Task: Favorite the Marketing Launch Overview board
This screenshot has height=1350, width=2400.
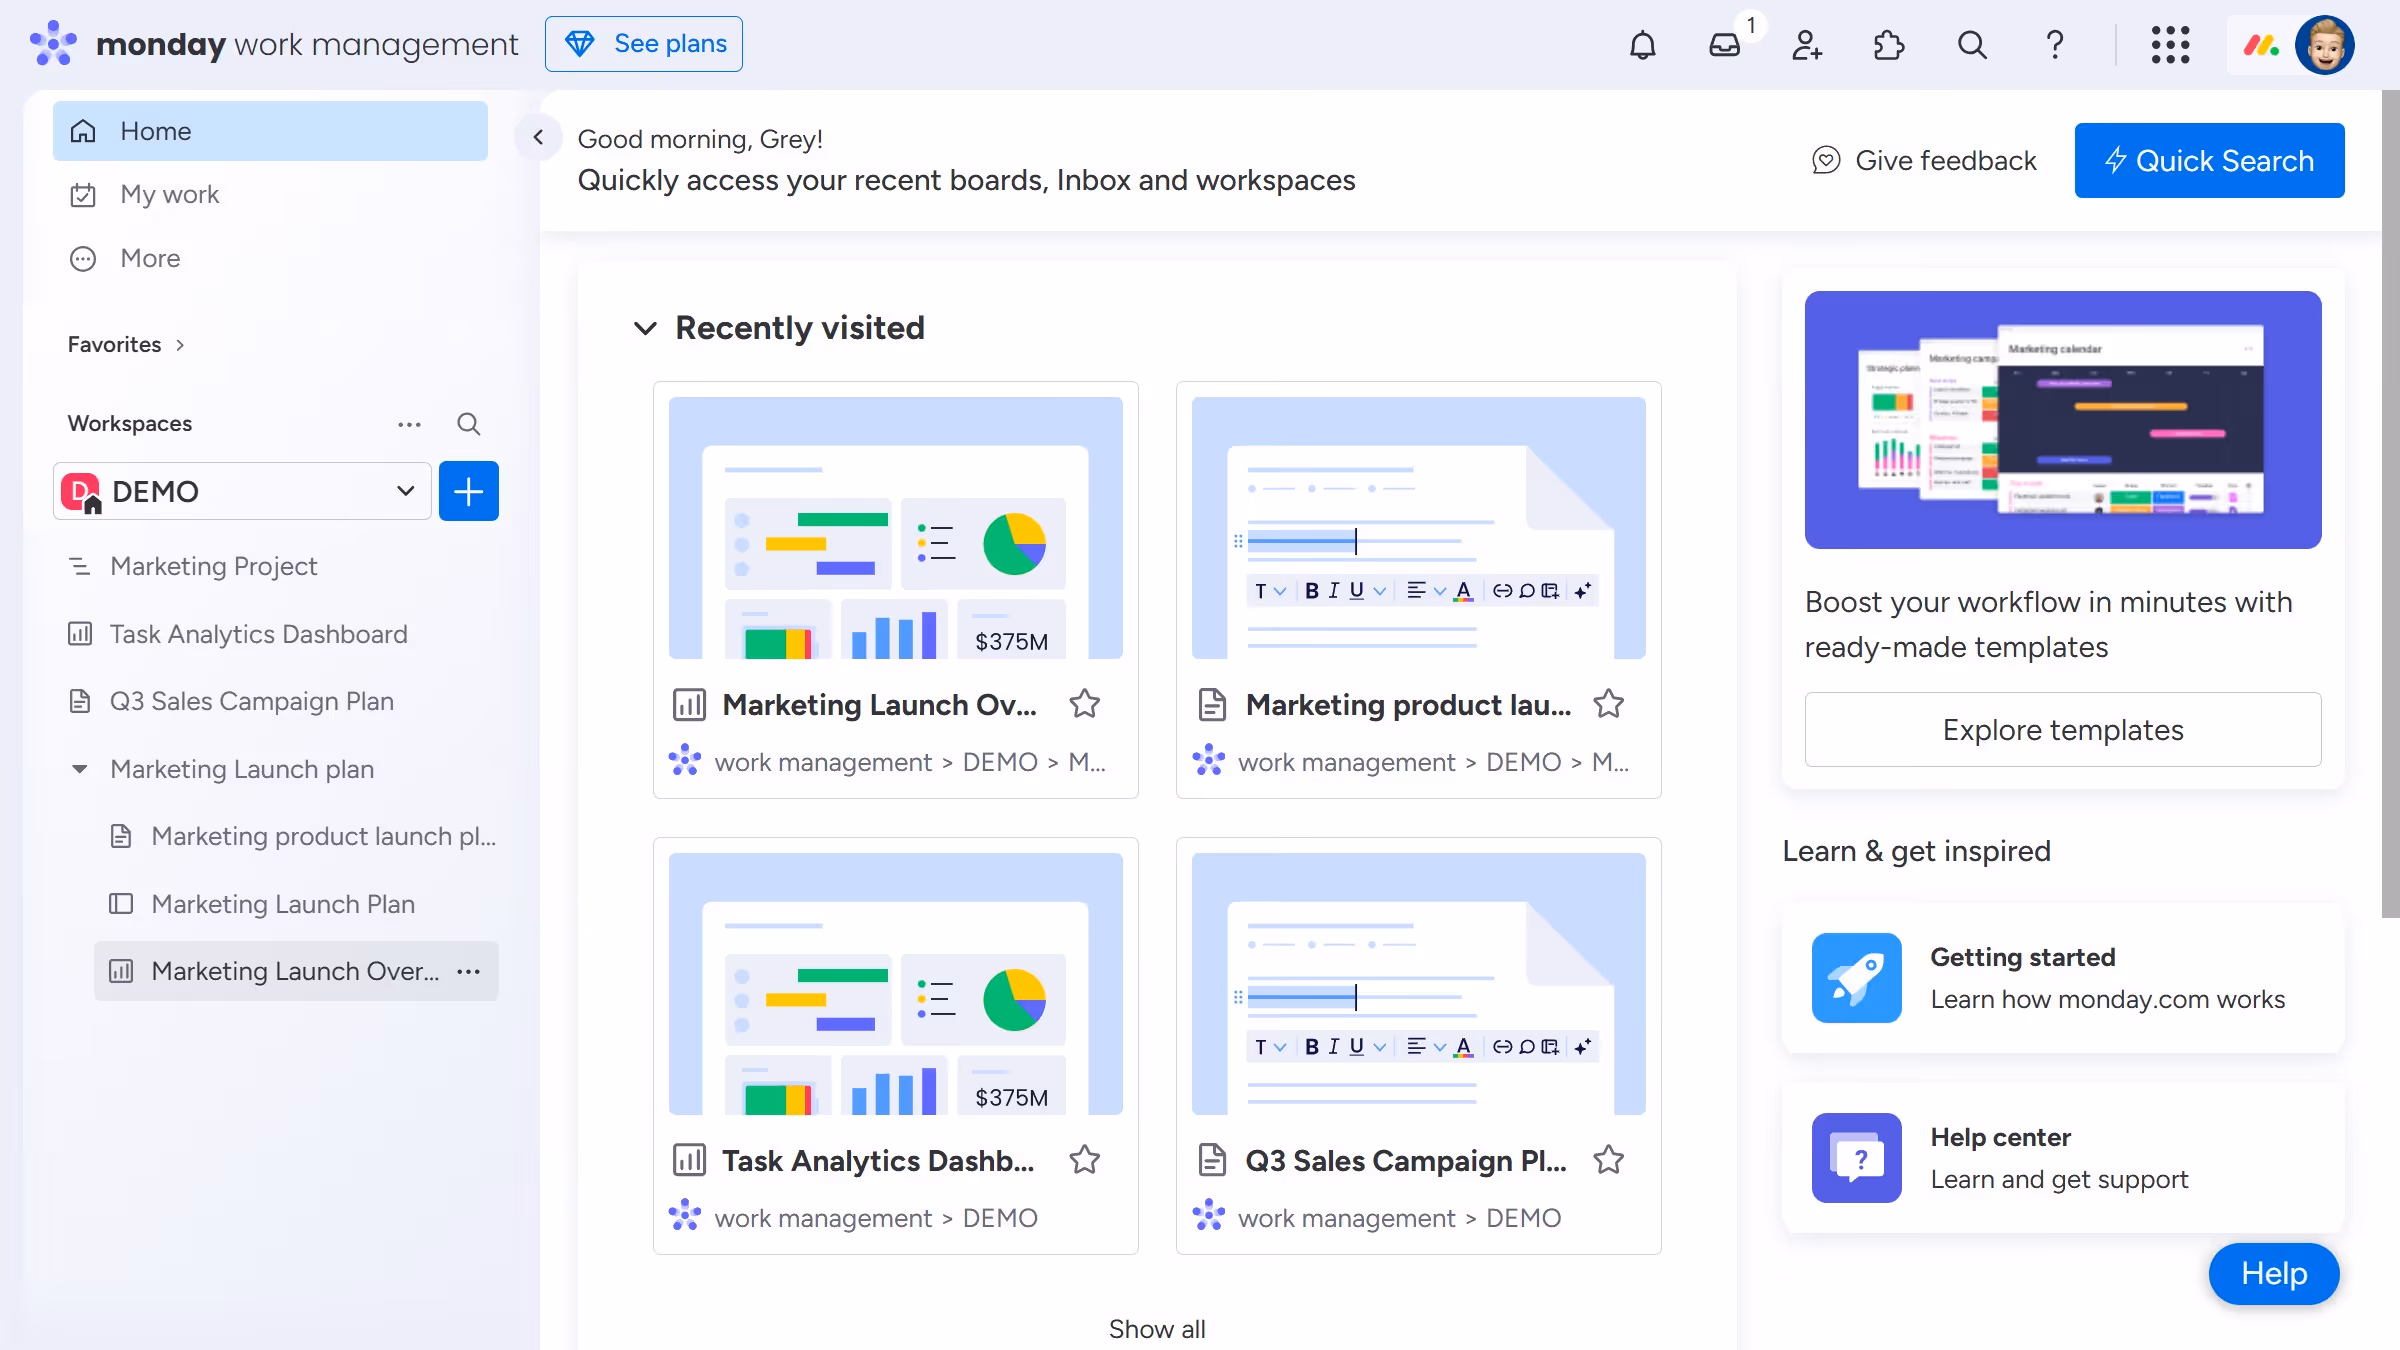Action: coord(1085,704)
